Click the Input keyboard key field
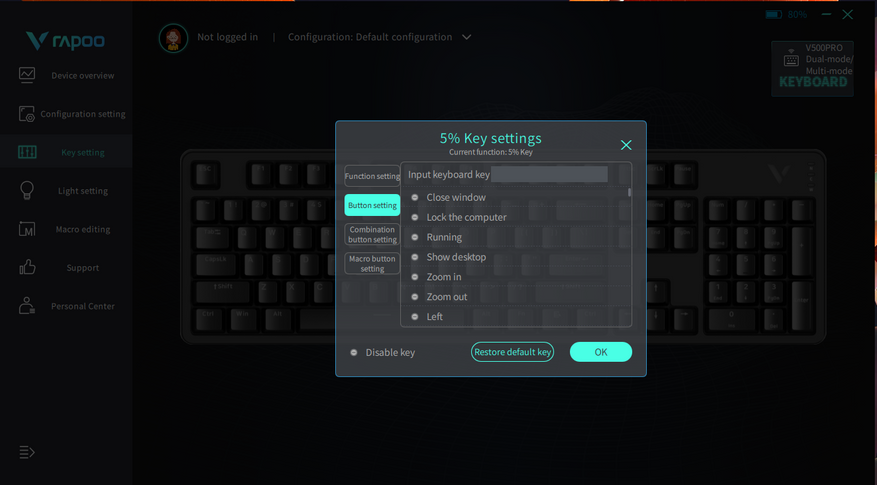Screen dimensions: 877x485 point(549,175)
